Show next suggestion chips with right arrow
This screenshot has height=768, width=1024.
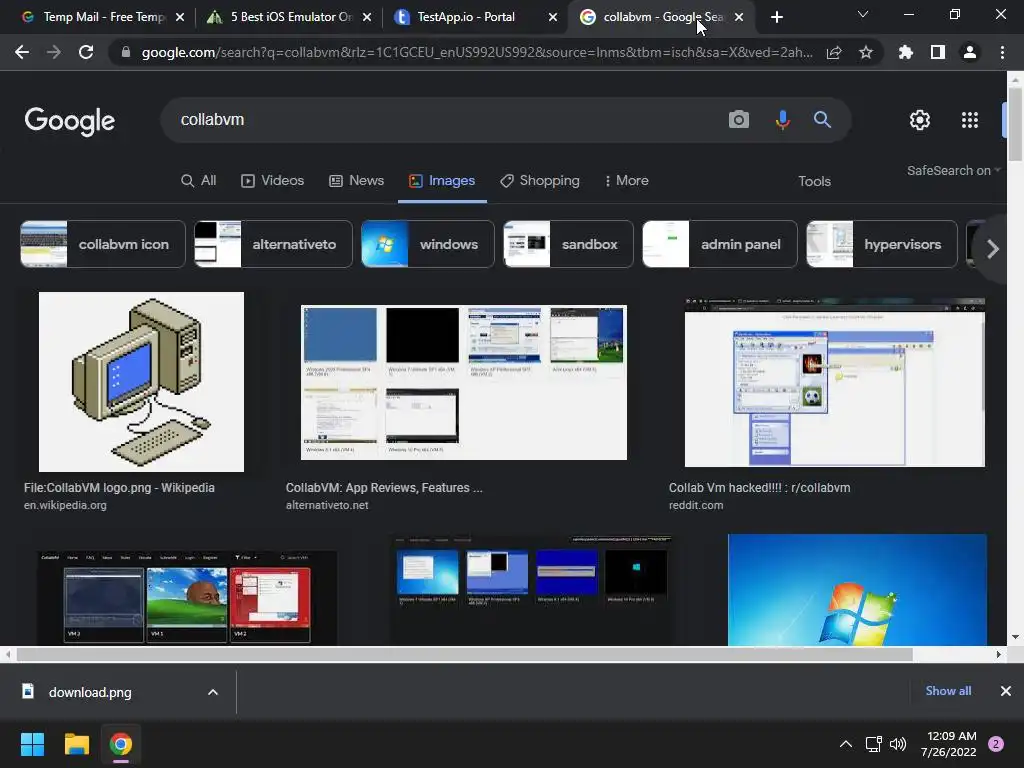click(993, 248)
